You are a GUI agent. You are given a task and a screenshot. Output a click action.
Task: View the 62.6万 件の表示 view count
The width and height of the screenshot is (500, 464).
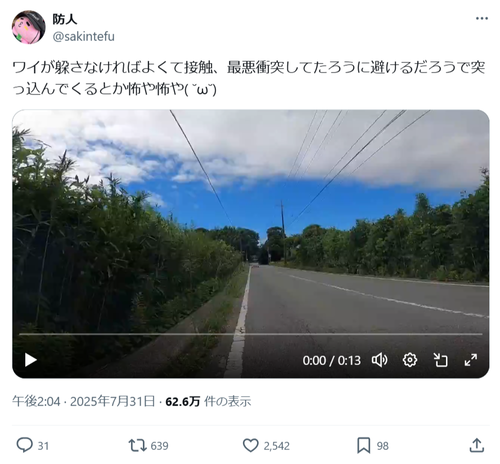[208, 401]
